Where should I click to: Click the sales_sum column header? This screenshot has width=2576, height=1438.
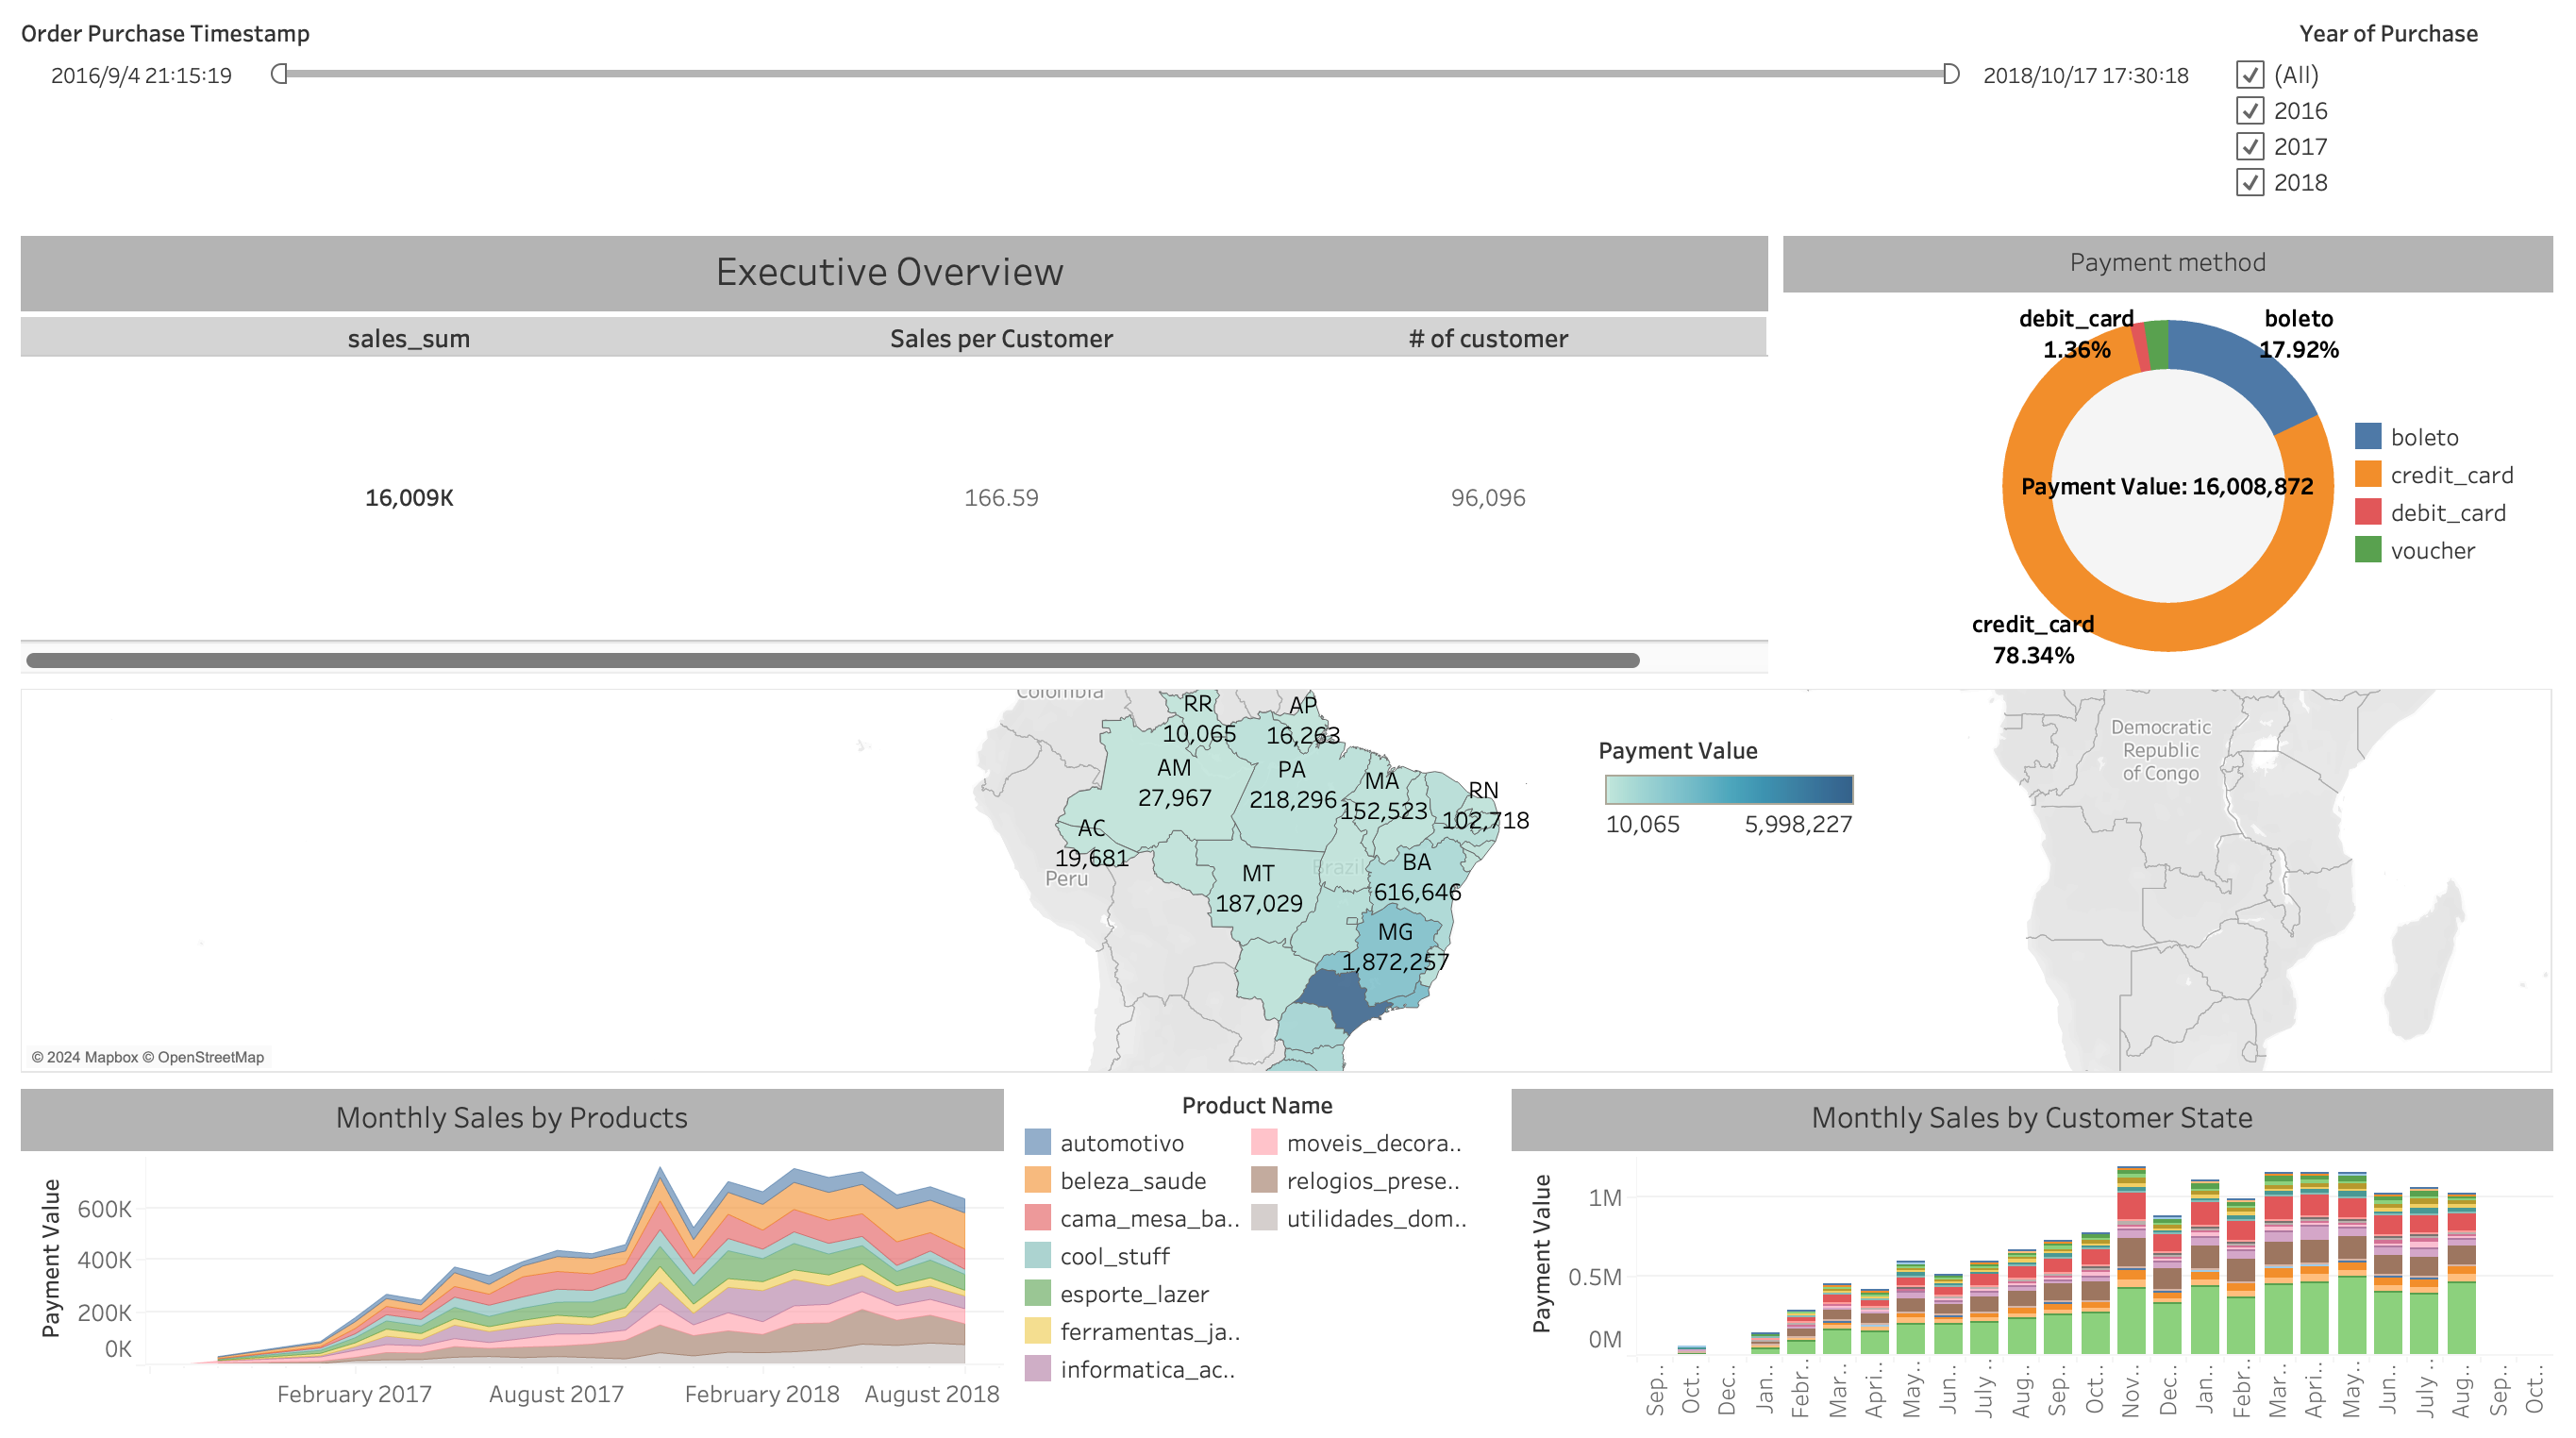408,339
